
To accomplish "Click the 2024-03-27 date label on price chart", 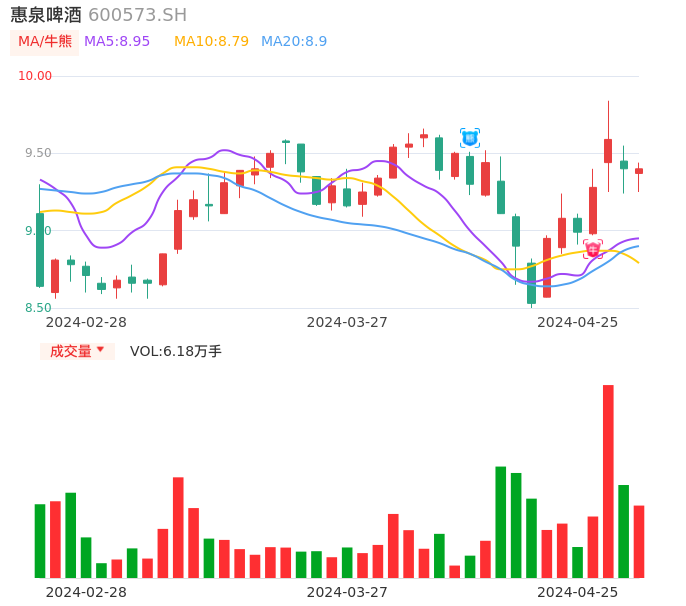I will click(347, 322).
